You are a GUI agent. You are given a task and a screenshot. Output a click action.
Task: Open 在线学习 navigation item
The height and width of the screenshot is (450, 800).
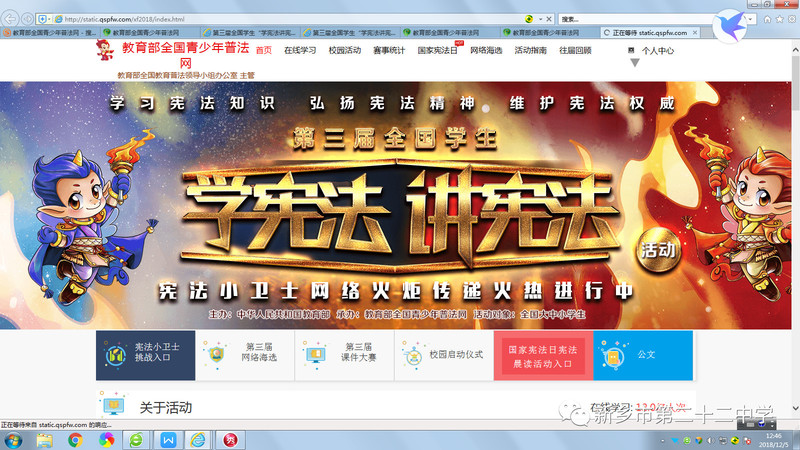[300, 50]
